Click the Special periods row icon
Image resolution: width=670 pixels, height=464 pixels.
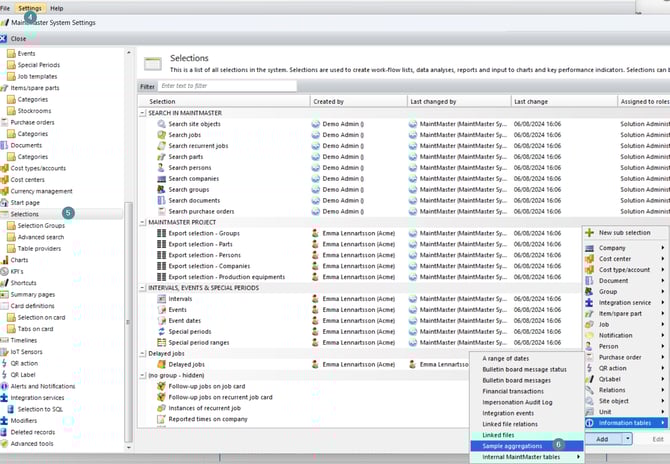[x=161, y=330]
